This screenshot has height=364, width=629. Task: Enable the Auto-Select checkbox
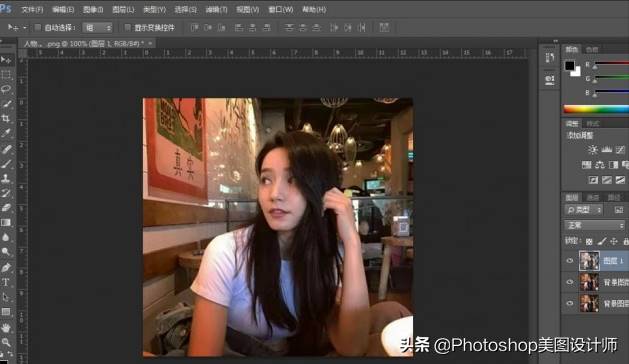(x=38, y=27)
